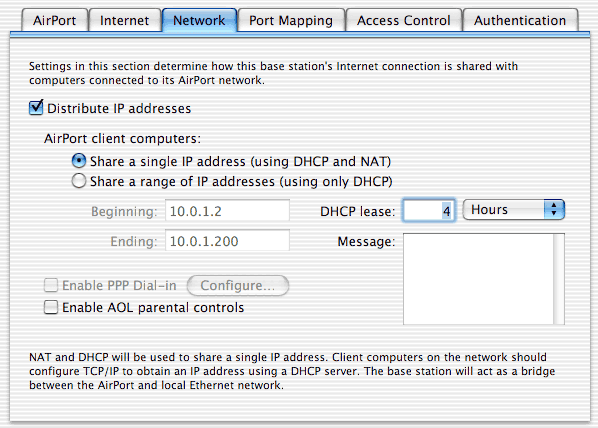
Task: Click the Distribute IP addresses label
Action: click(119, 109)
